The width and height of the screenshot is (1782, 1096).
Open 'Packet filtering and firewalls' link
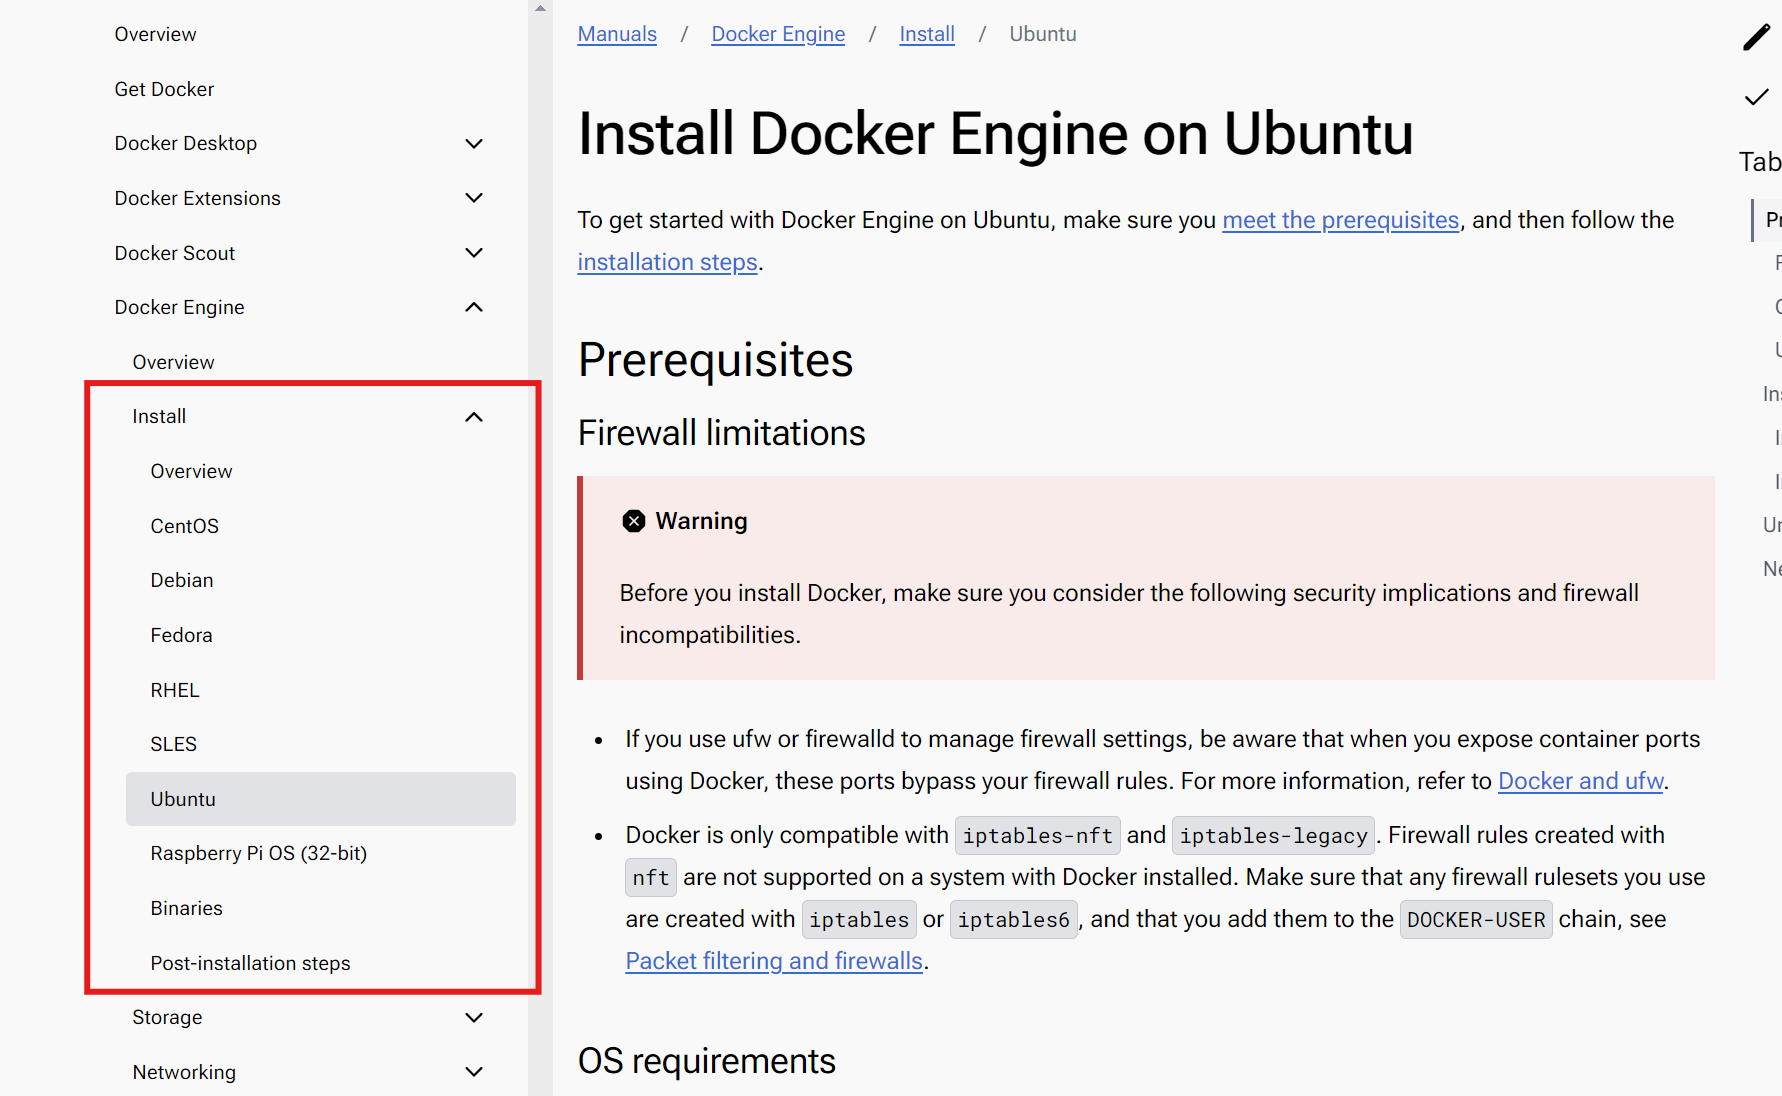pyautogui.click(x=773, y=961)
